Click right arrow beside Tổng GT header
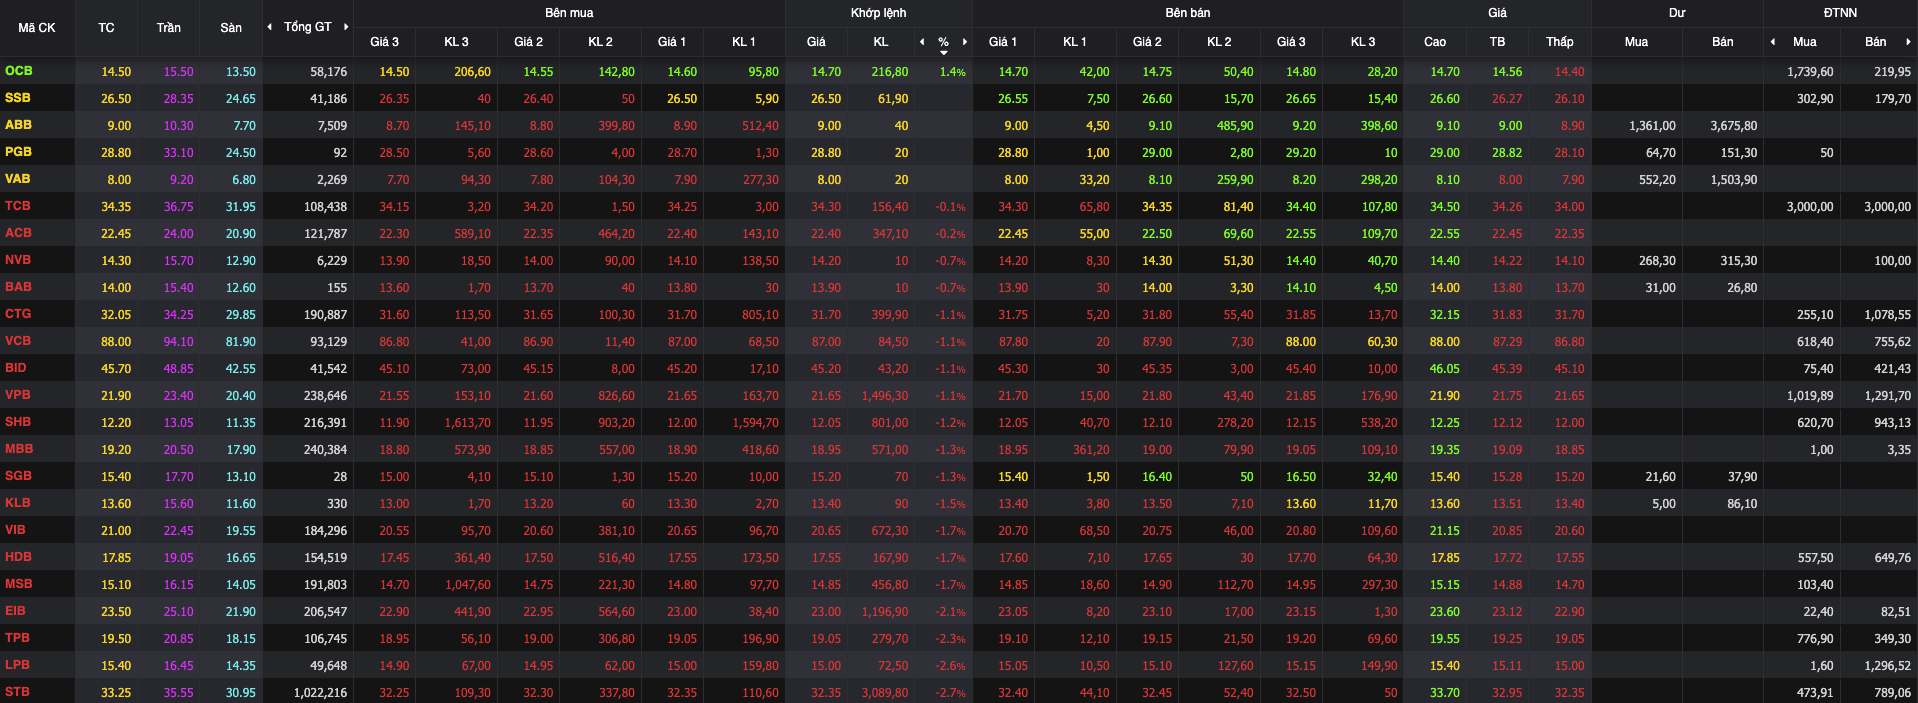The width and height of the screenshot is (1918, 703). [x=346, y=27]
